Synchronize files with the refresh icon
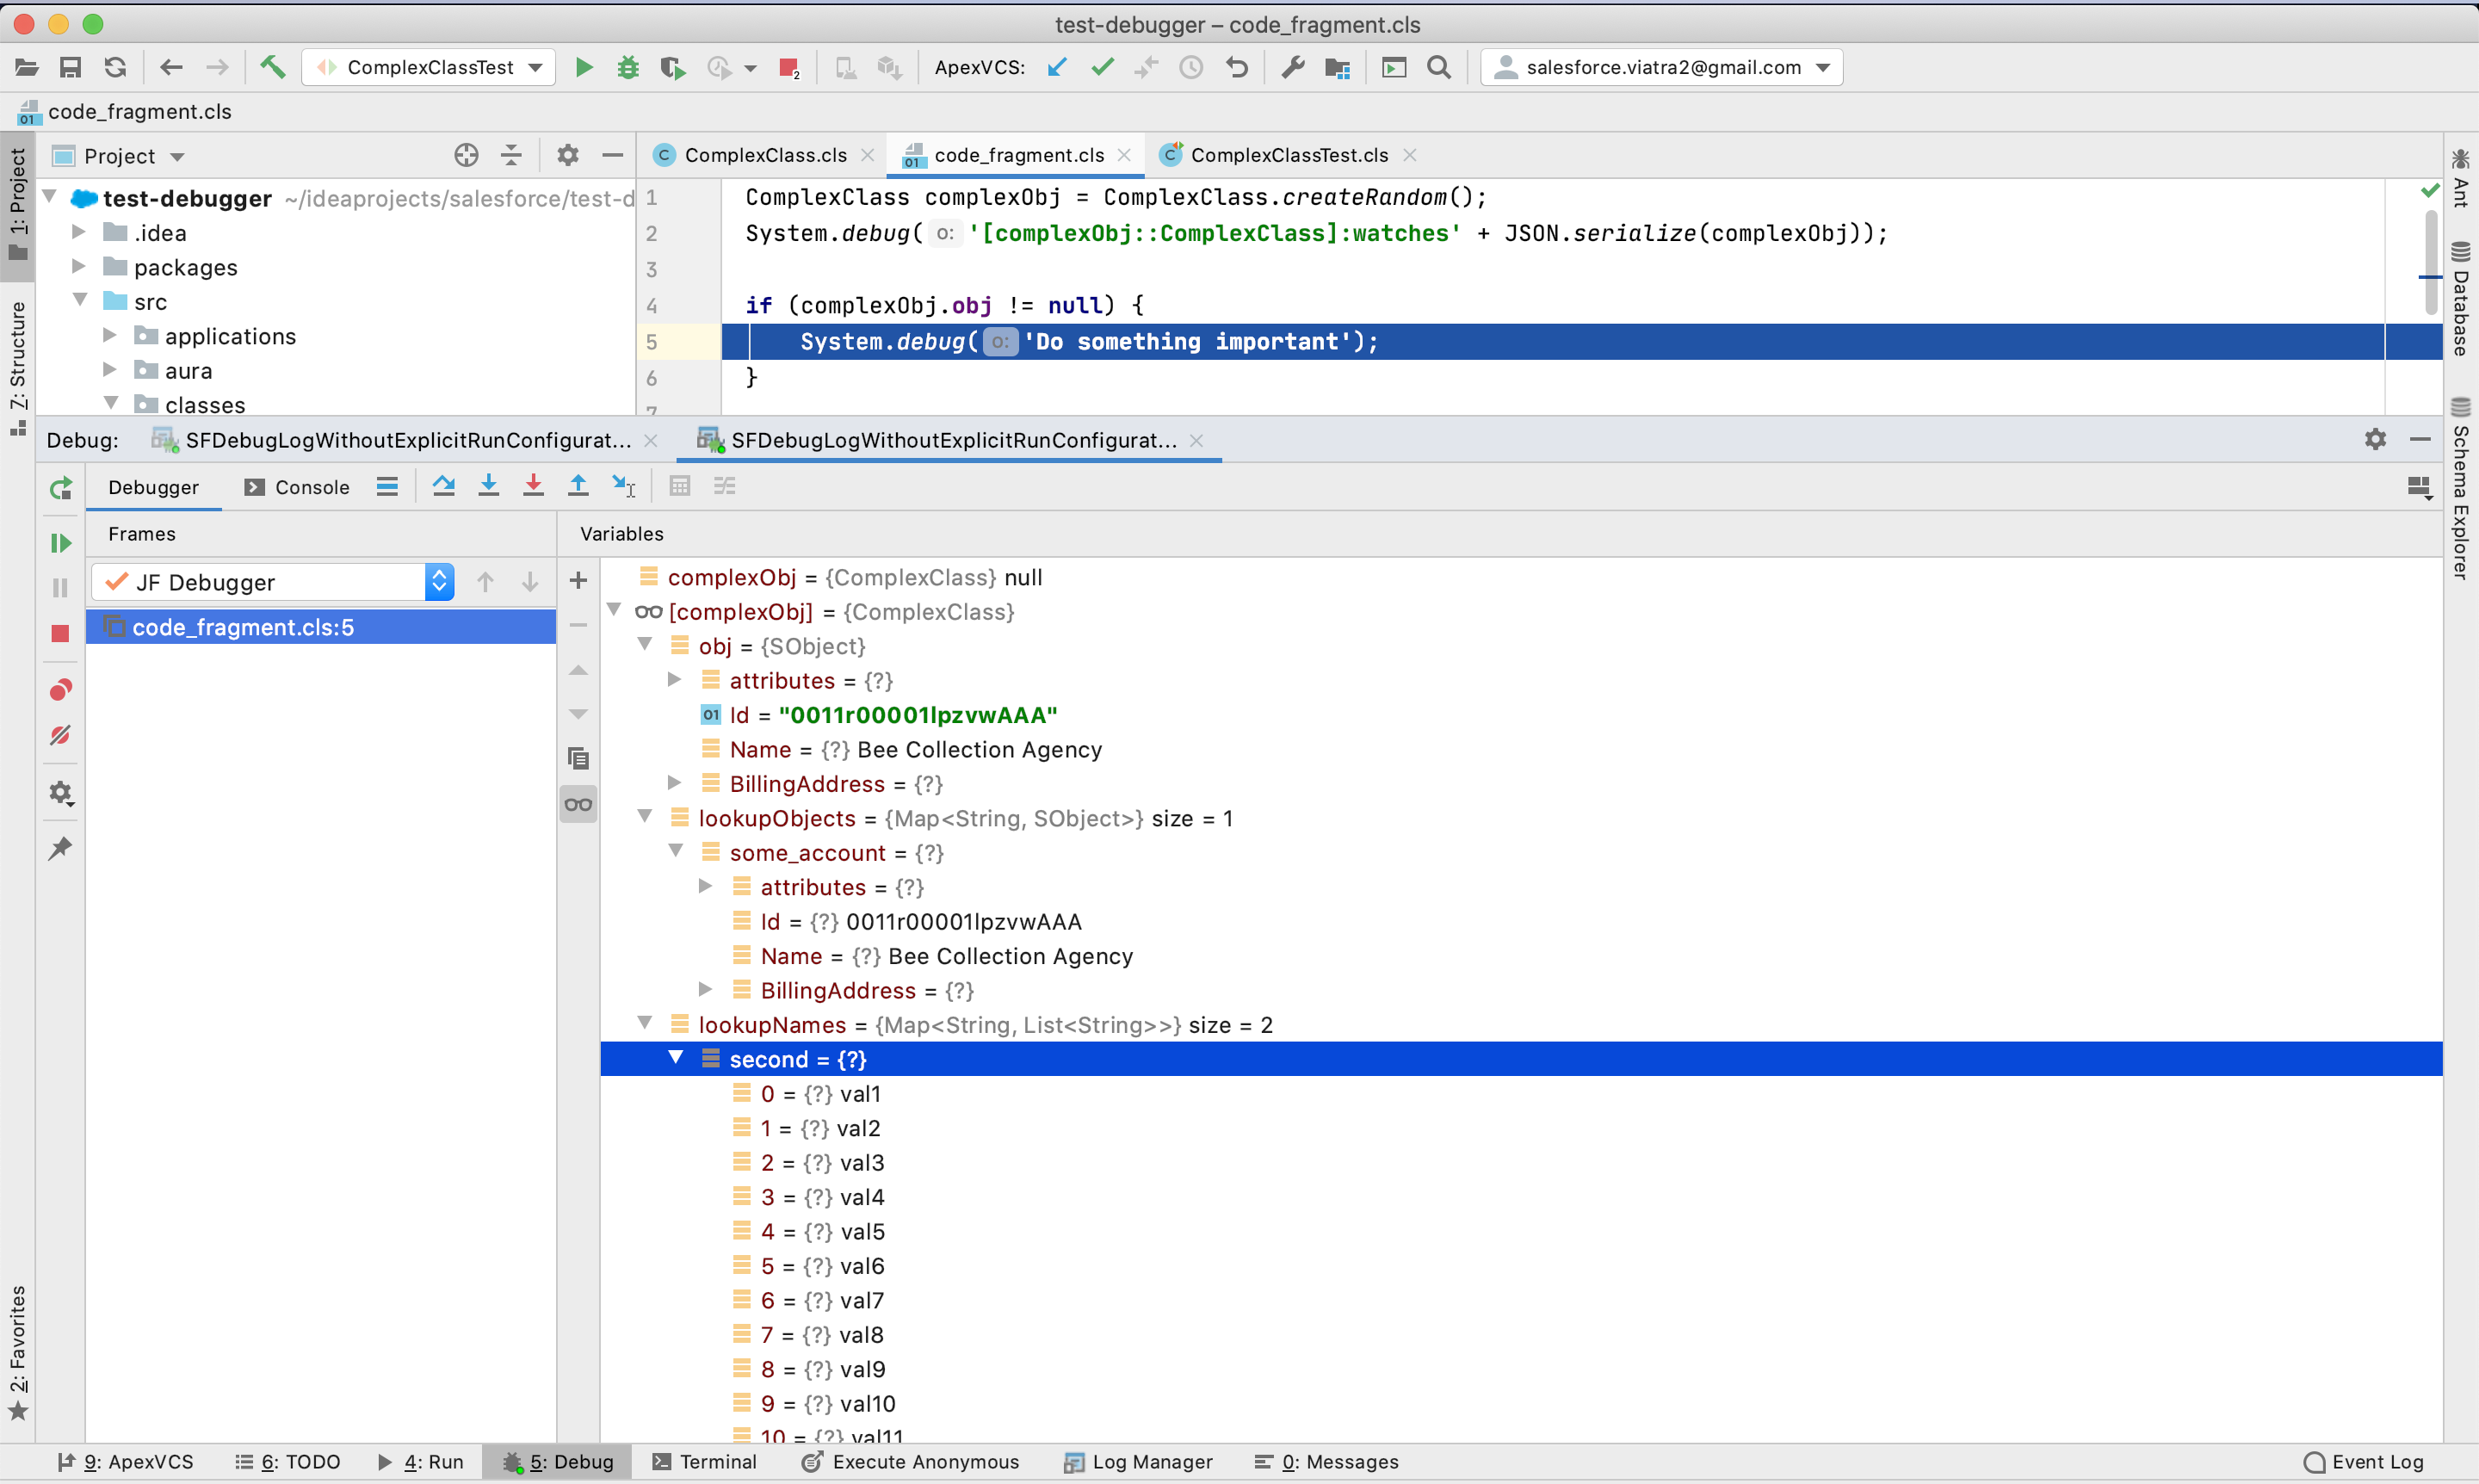This screenshot has width=2479, height=1484. pos(115,67)
